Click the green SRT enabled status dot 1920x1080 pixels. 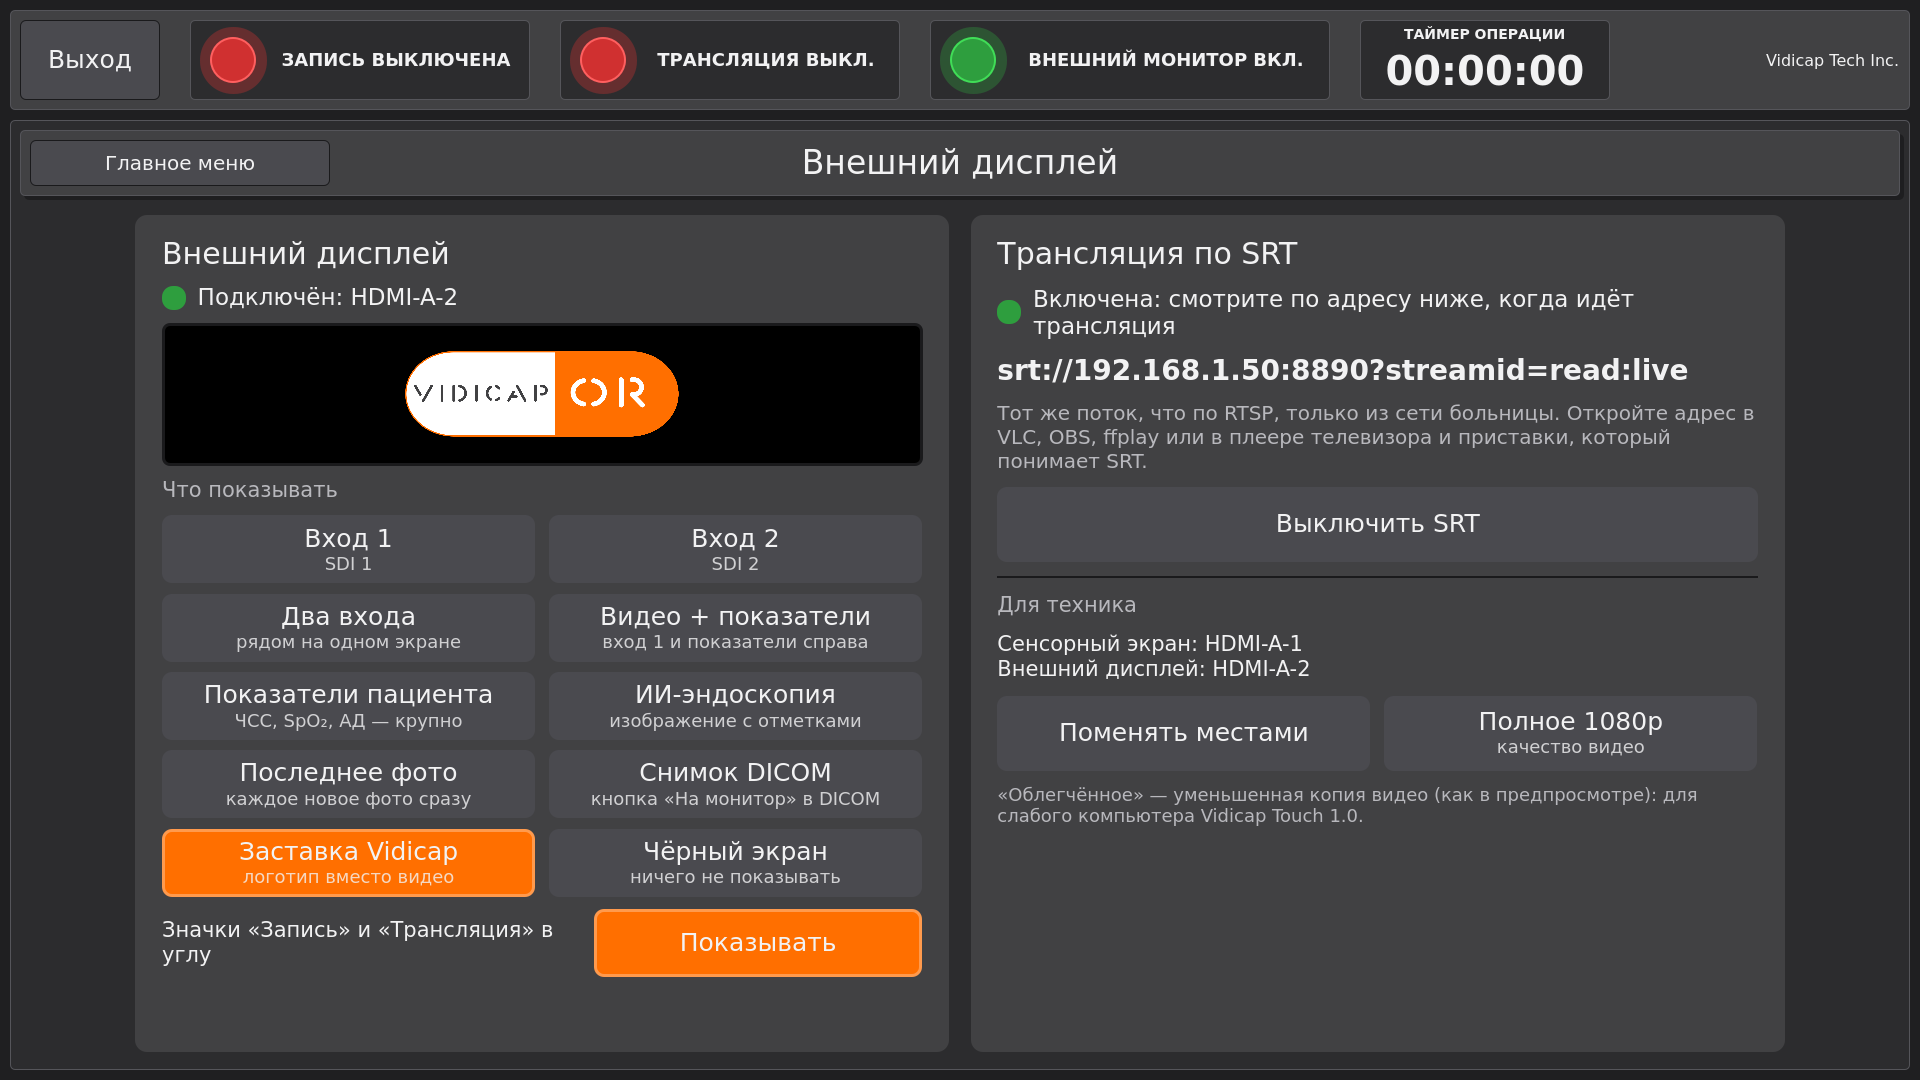point(1009,312)
